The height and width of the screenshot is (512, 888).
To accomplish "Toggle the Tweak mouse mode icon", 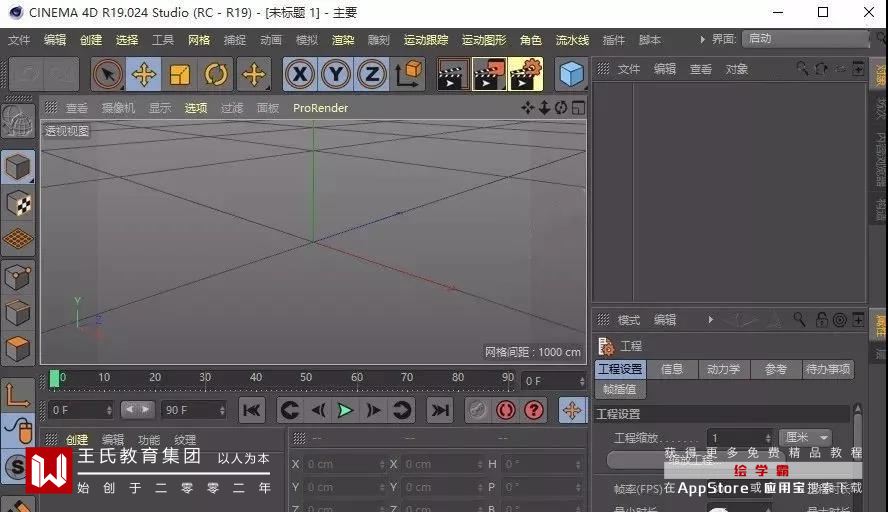I will tap(18, 430).
